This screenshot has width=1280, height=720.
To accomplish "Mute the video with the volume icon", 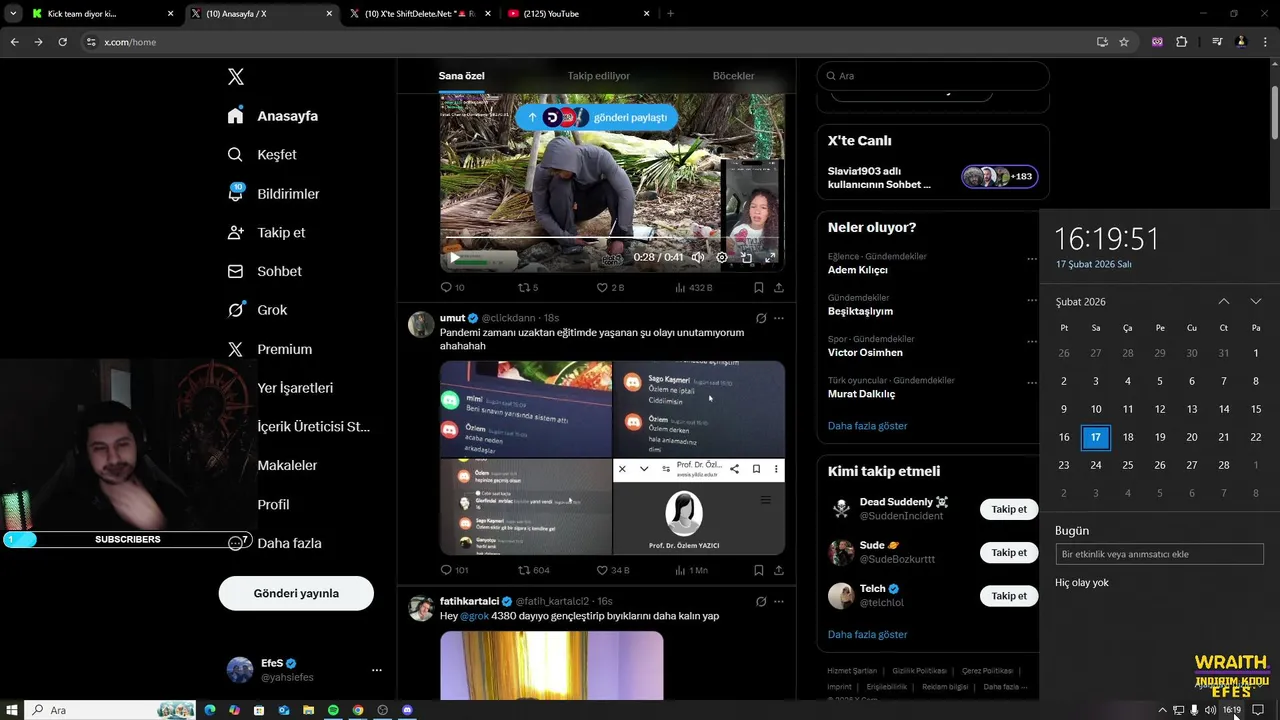I will click(698, 257).
